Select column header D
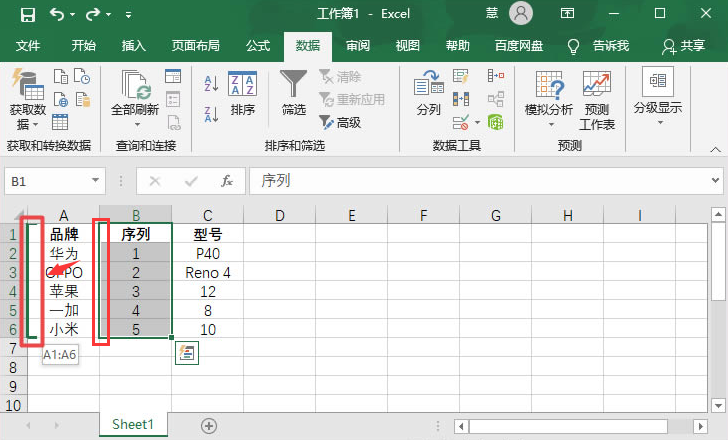Screen dimensions: 728x440 (280, 215)
